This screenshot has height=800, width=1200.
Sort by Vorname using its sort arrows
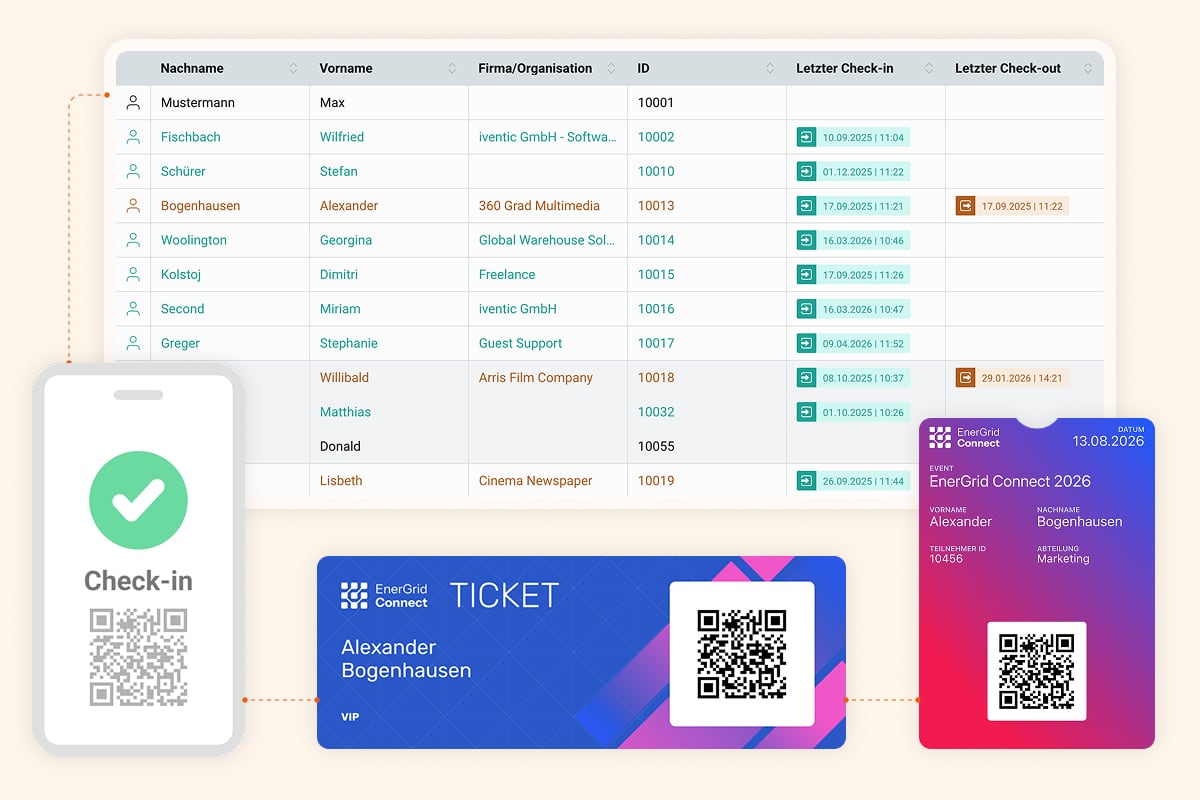452,69
